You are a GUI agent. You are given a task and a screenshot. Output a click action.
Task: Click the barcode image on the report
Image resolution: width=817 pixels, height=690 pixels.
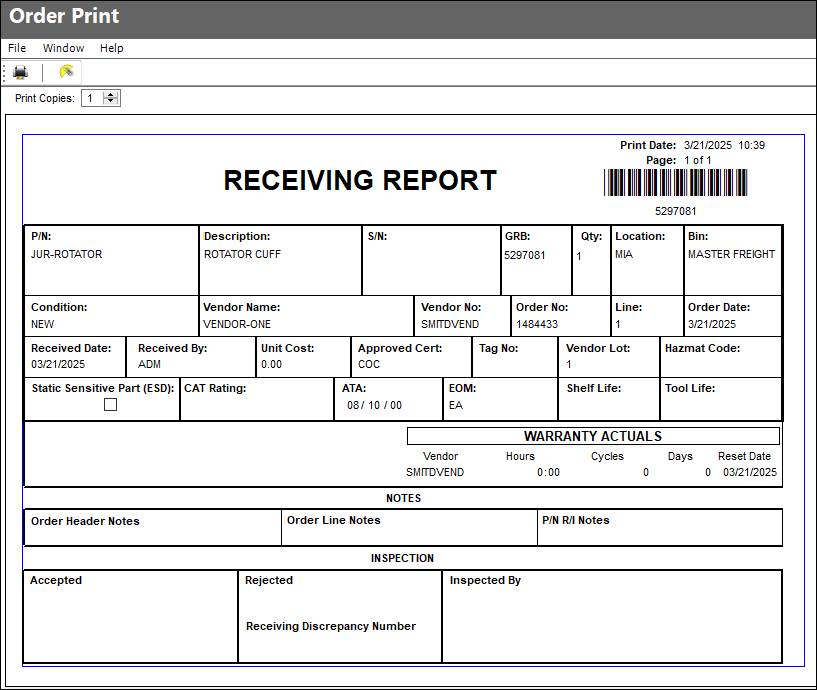click(675, 182)
